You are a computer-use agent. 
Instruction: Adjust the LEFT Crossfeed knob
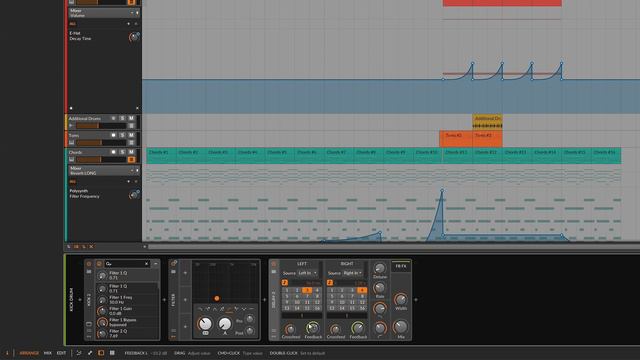tap(290, 329)
